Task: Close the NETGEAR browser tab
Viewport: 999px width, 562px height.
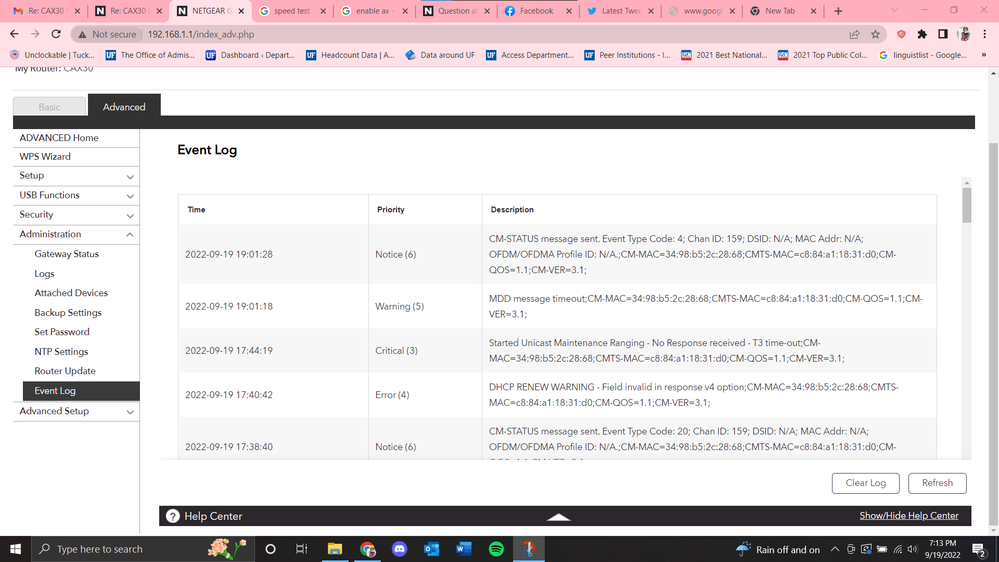Action: (x=241, y=11)
